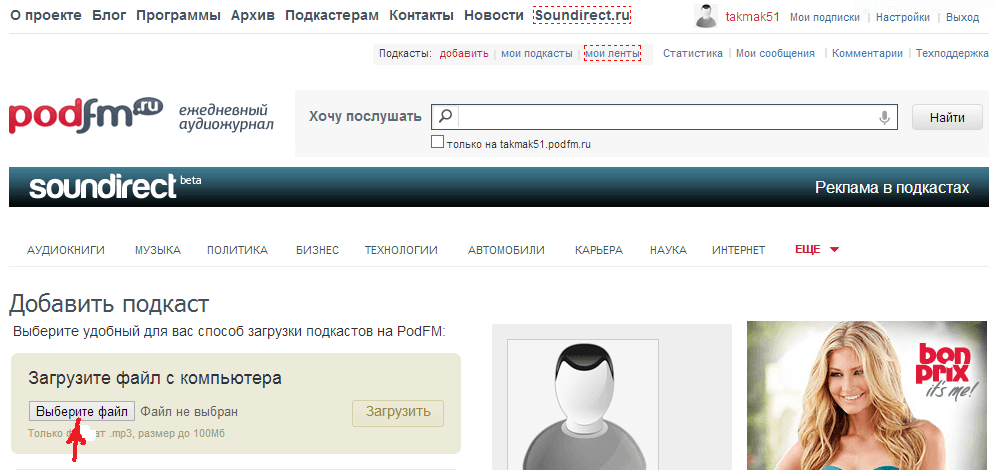This screenshot has height=470, width=995.
Task: Click the magnifier icon in search box
Action: (446, 117)
